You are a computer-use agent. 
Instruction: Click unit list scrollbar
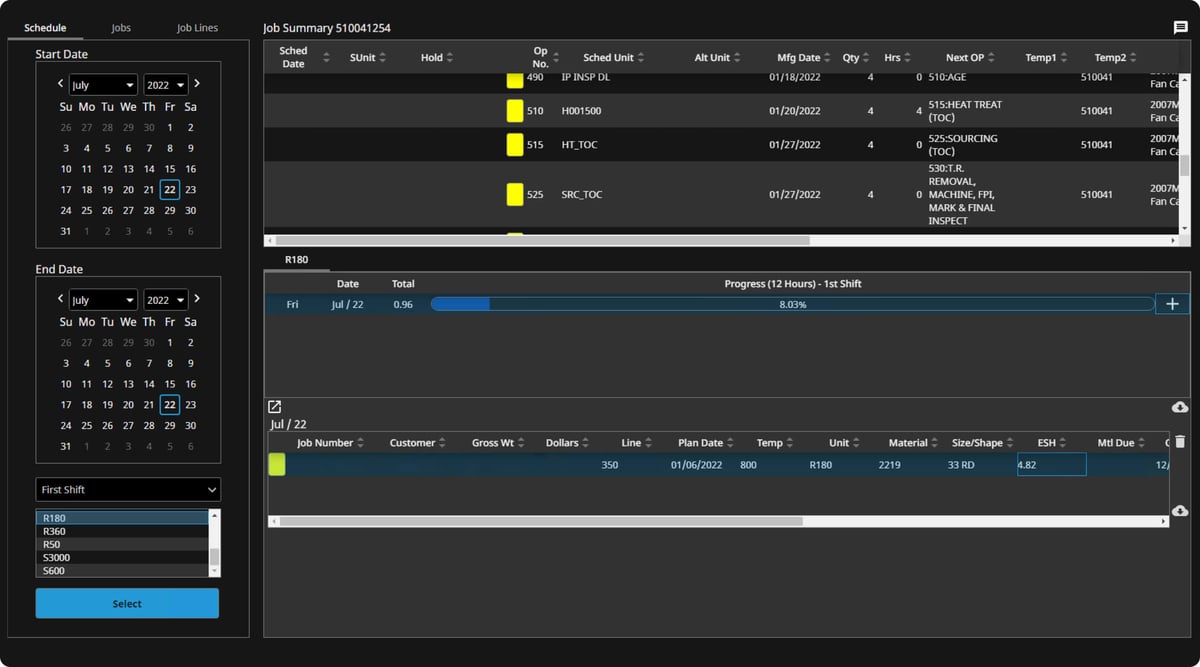tap(214, 557)
